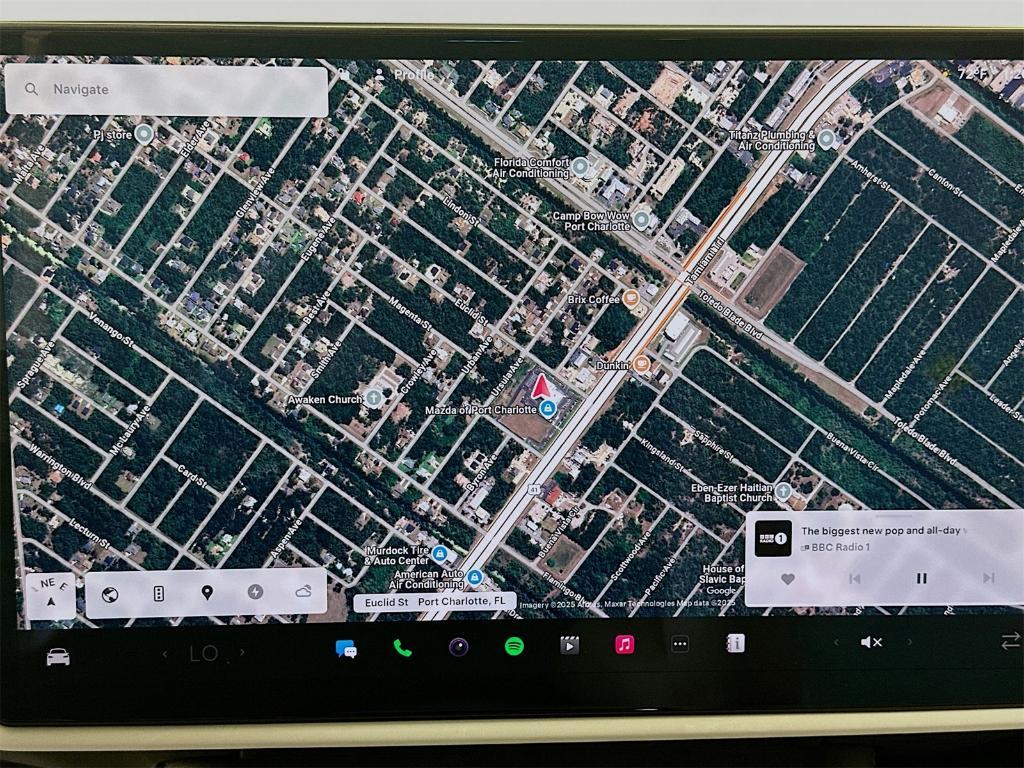Show charging stations lightning icon
The width and height of the screenshot is (1024, 768).
tap(255, 592)
